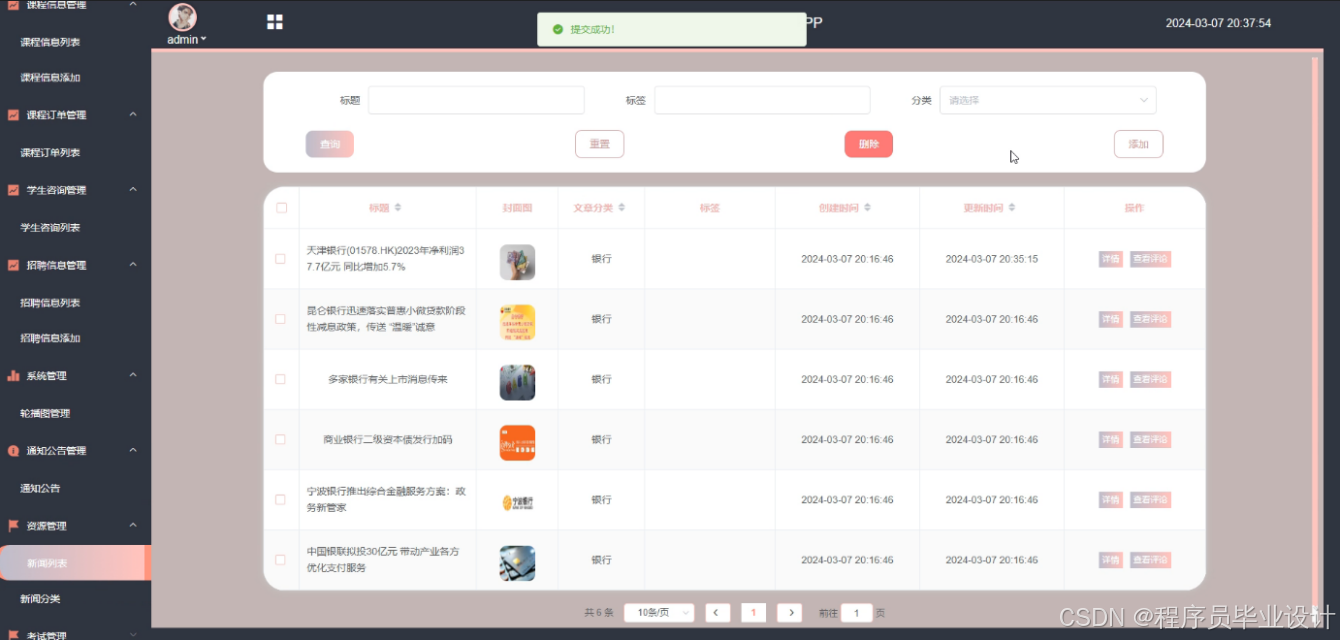Viewport: 1340px width, 640px height.
Task: Toggle the select-all checkbox in table header
Action: [x=281, y=207]
